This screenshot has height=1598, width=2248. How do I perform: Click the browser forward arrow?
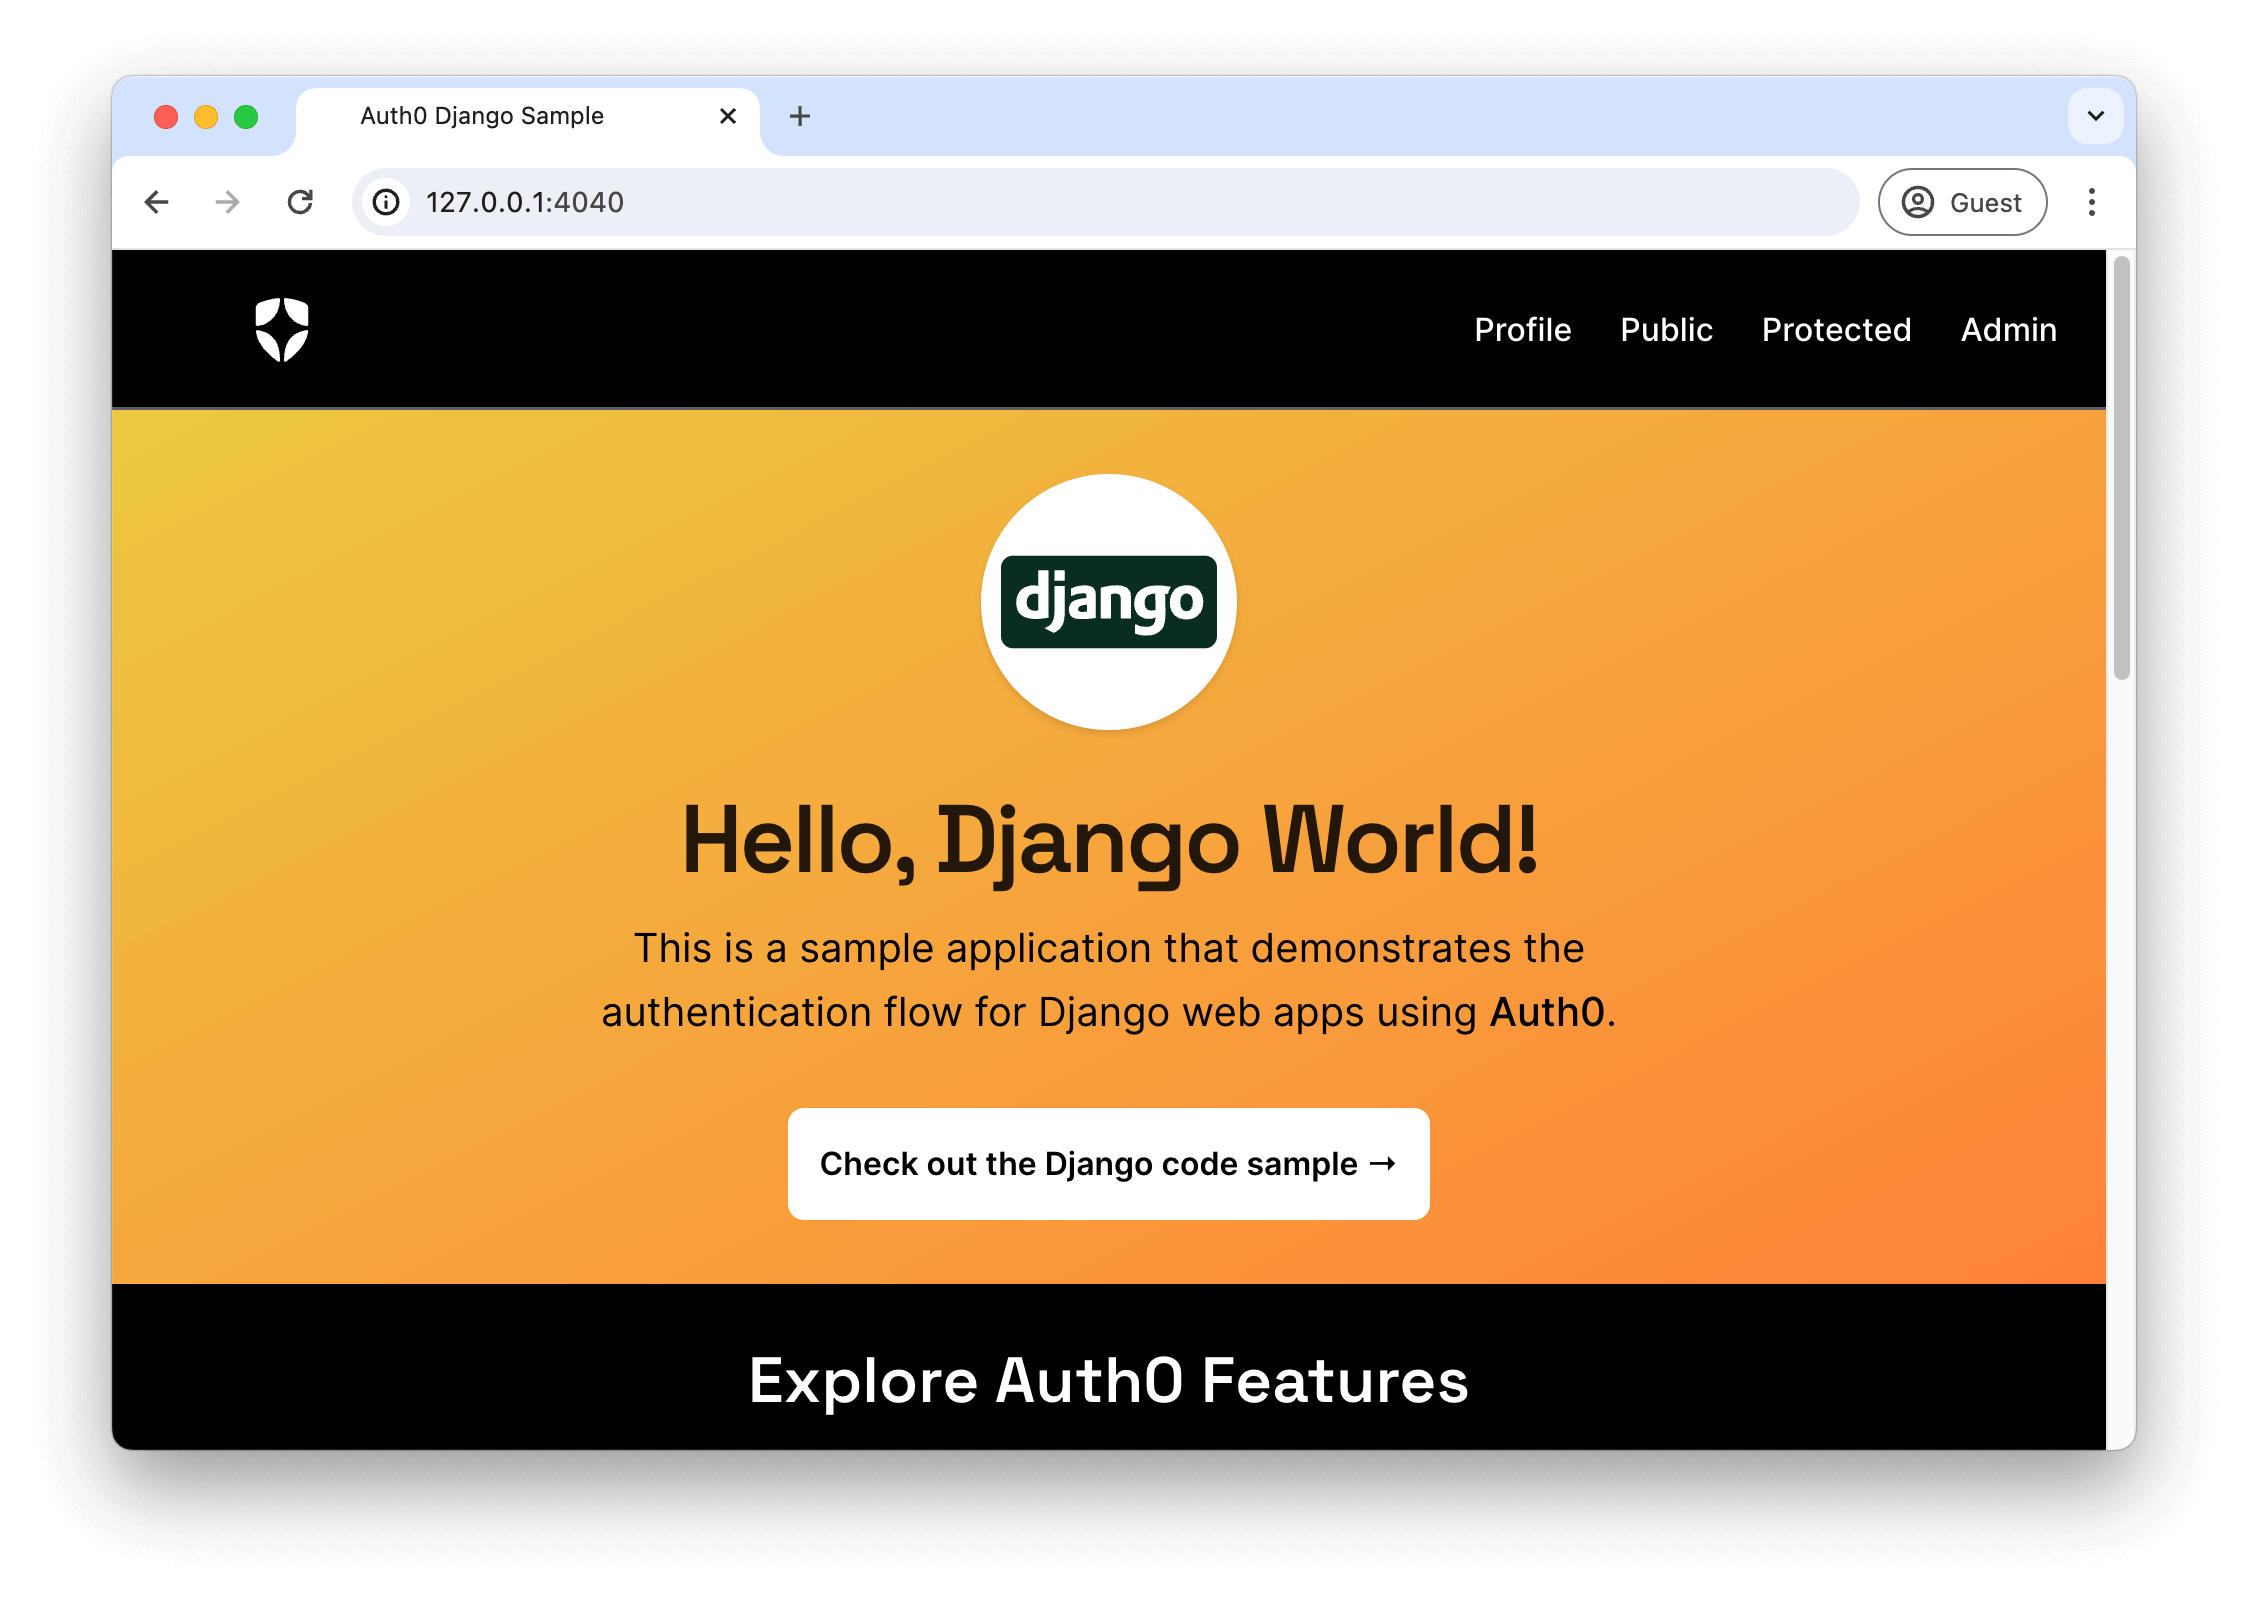pos(228,202)
